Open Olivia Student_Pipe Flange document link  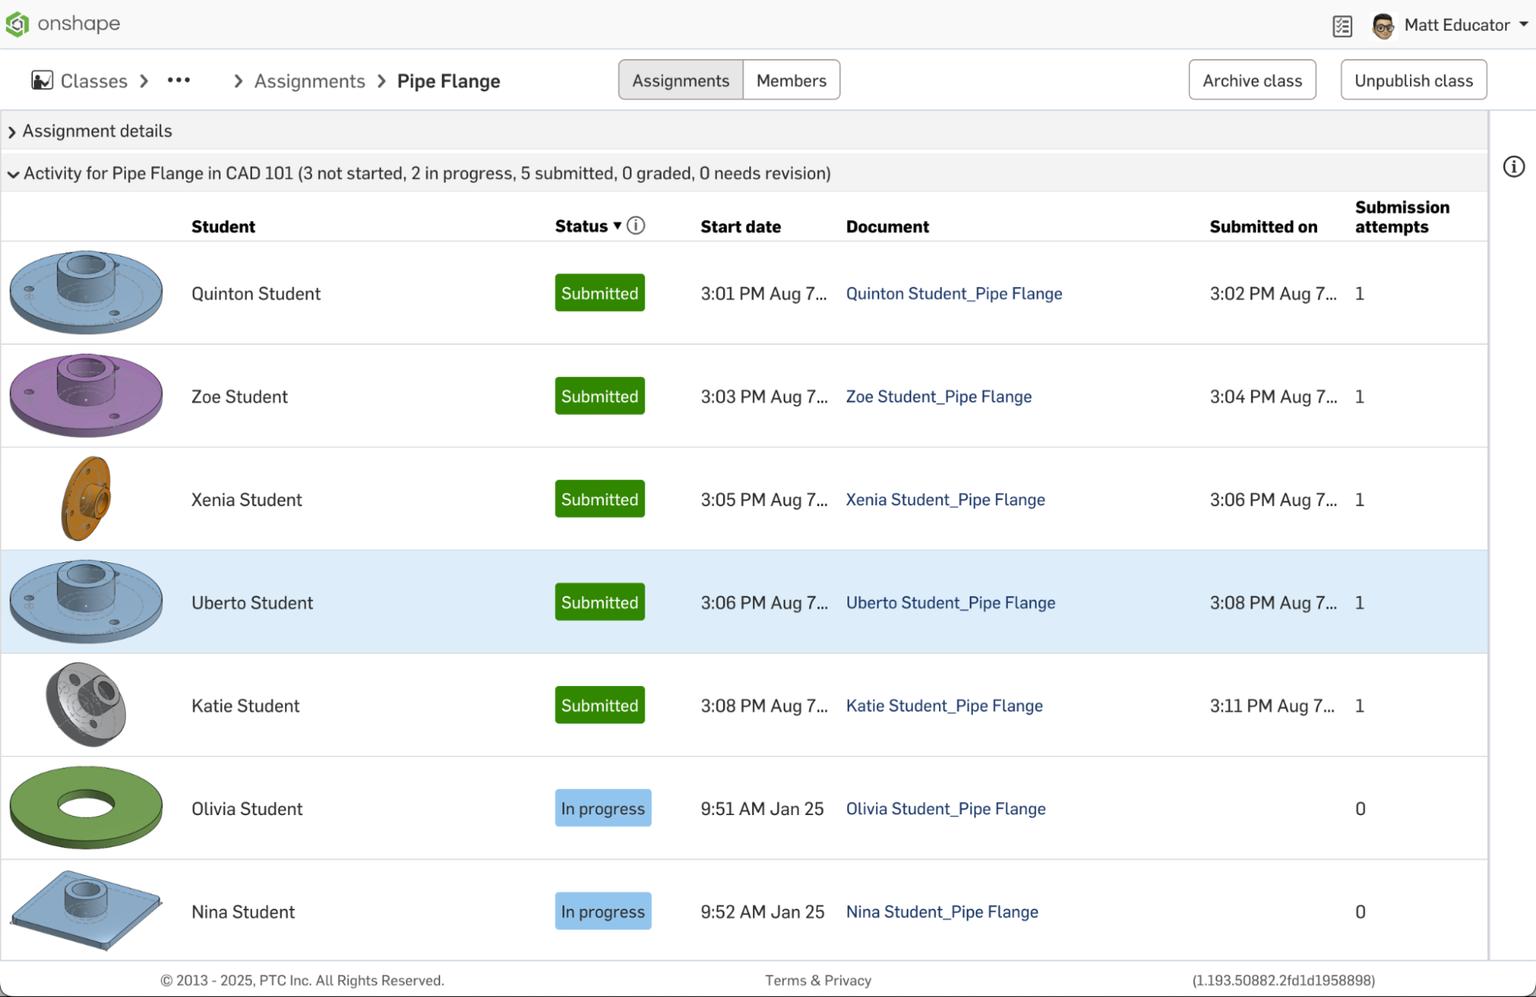click(945, 809)
